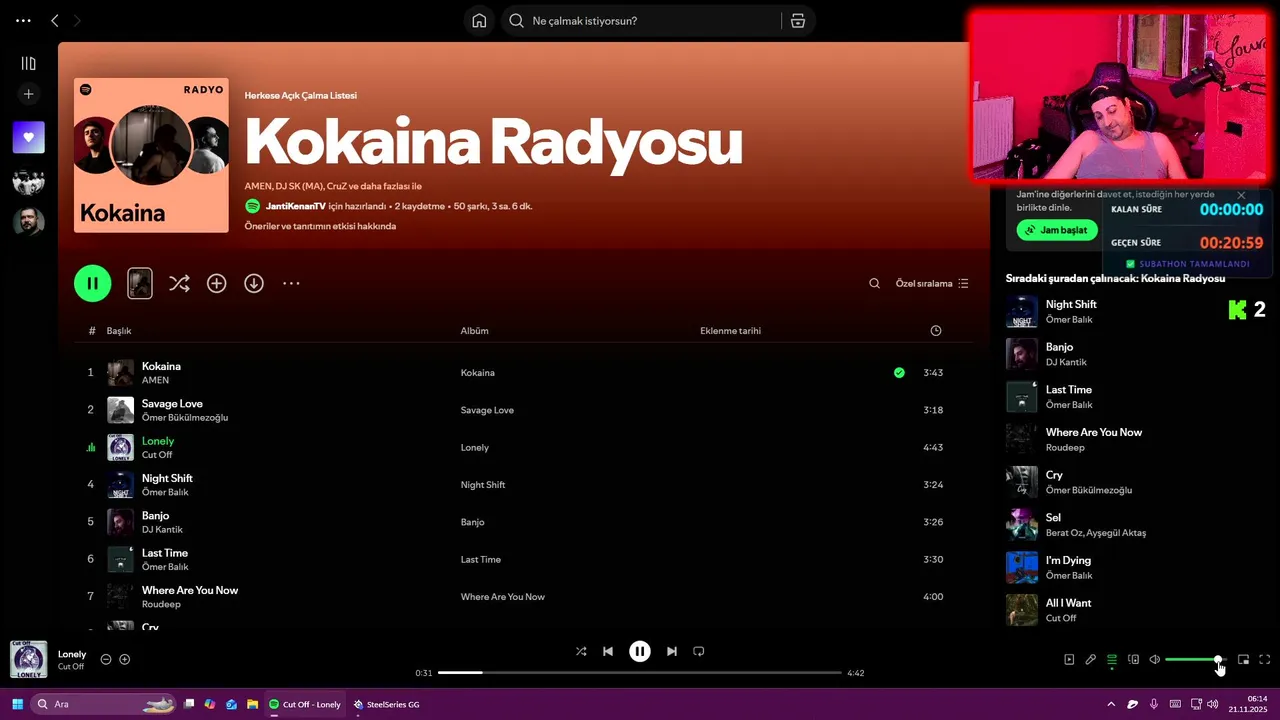
Task: Toggle saved checkmark for Kokaina track
Action: [x=899, y=372]
